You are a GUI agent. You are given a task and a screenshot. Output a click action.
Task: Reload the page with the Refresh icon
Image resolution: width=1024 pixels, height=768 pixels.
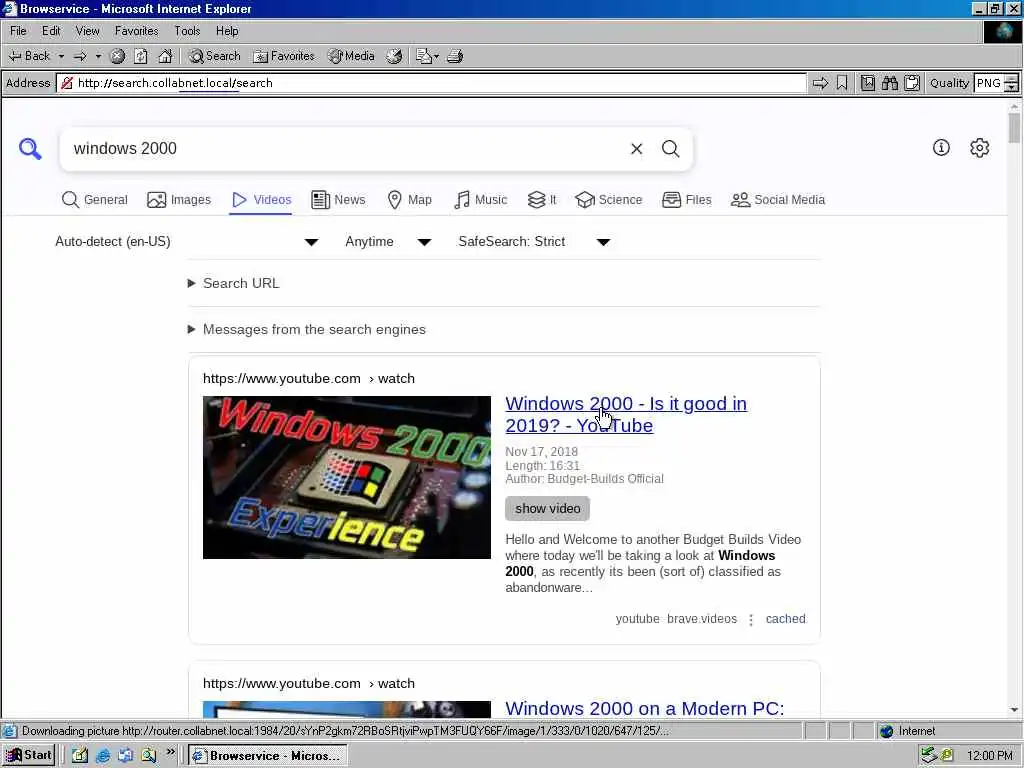141,56
